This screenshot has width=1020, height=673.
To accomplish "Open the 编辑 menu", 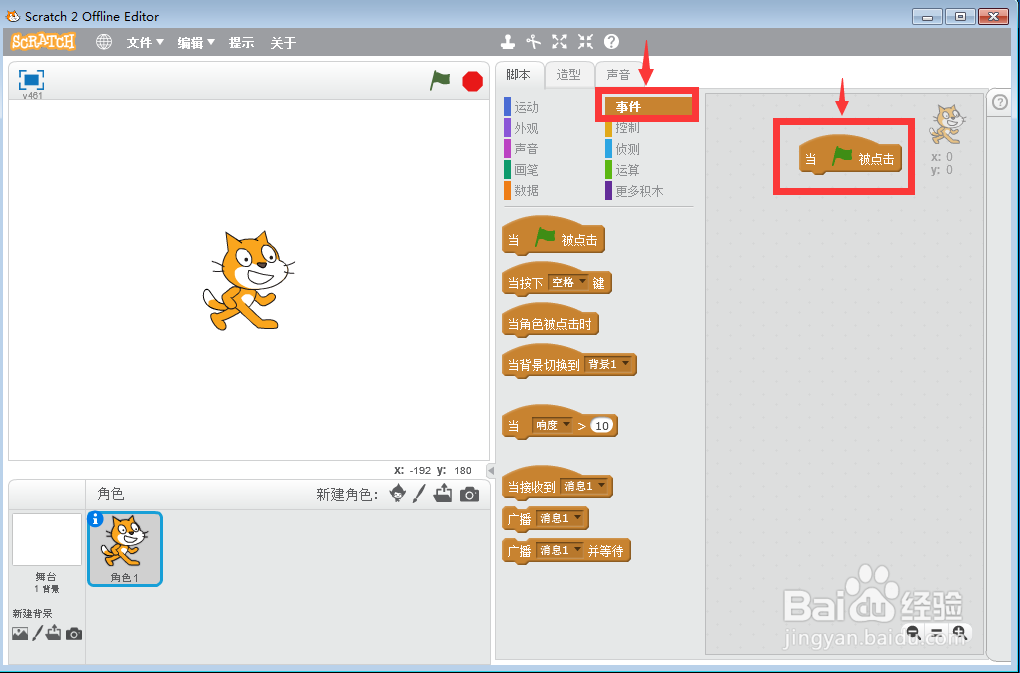I will coord(196,43).
